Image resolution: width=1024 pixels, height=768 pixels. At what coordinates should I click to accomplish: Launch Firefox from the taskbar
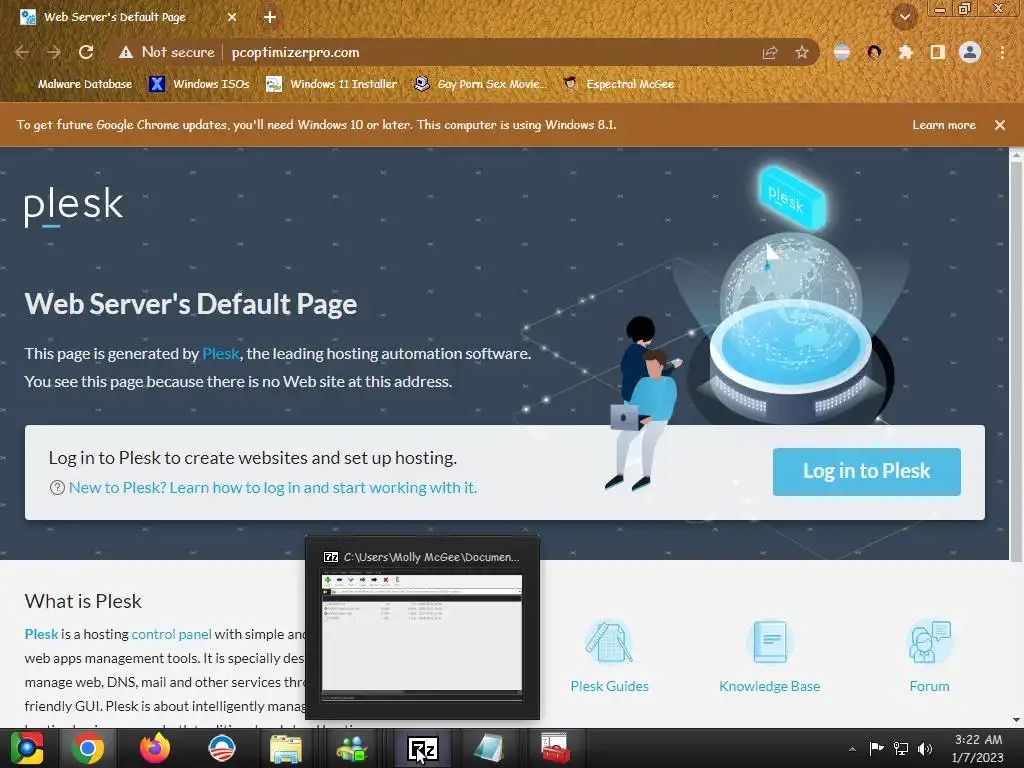[155, 748]
